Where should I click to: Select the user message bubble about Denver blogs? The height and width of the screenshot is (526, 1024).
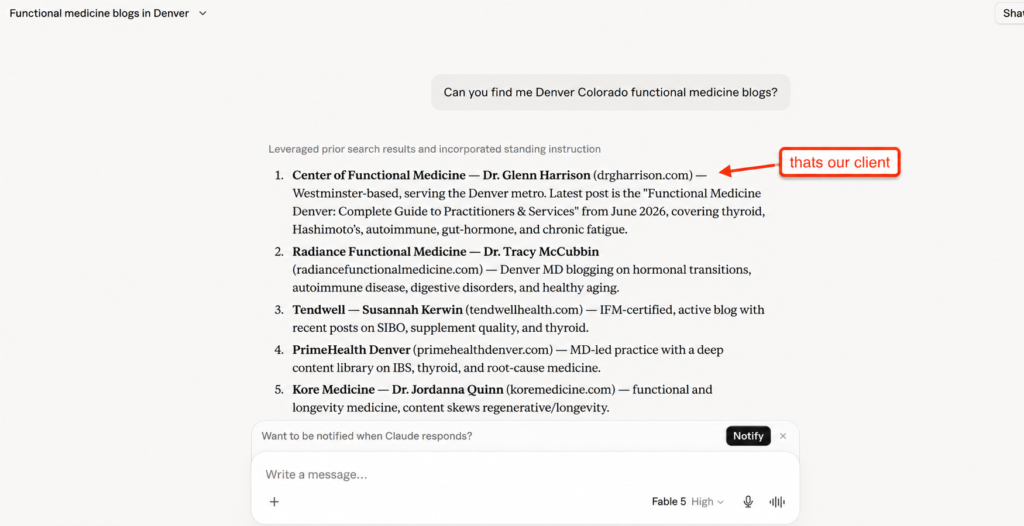[611, 92]
